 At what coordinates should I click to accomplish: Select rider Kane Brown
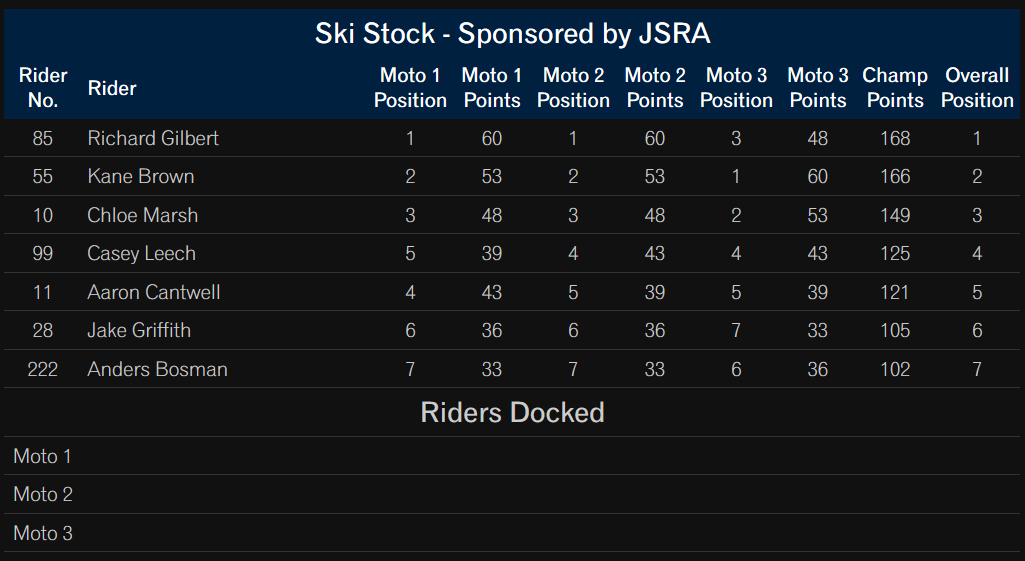141,177
